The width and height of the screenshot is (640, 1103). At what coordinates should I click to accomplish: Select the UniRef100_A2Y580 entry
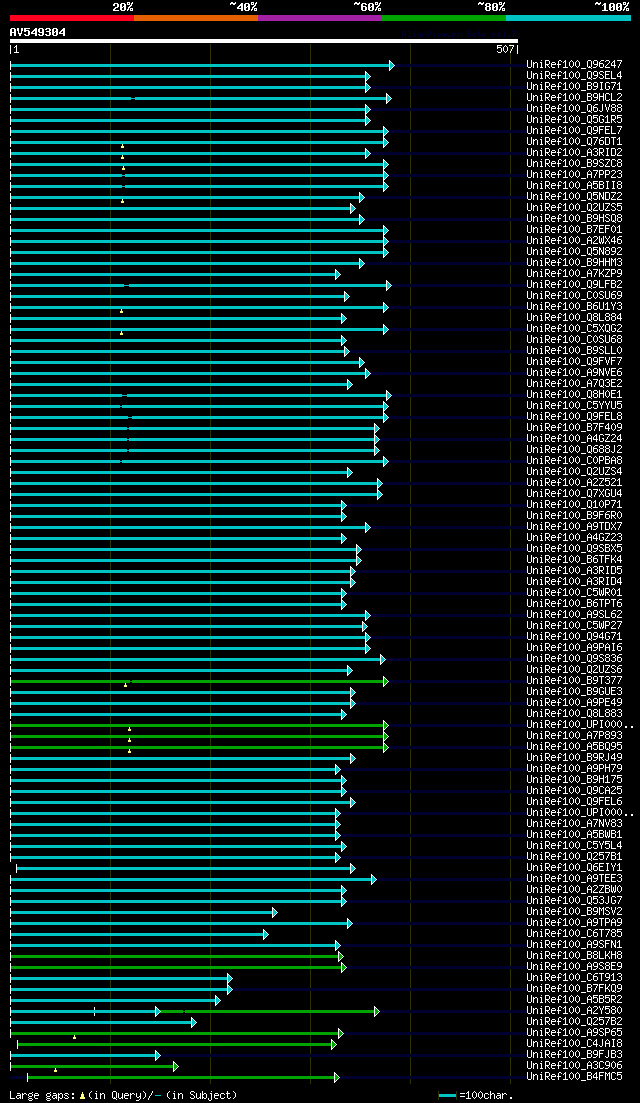574,1011
